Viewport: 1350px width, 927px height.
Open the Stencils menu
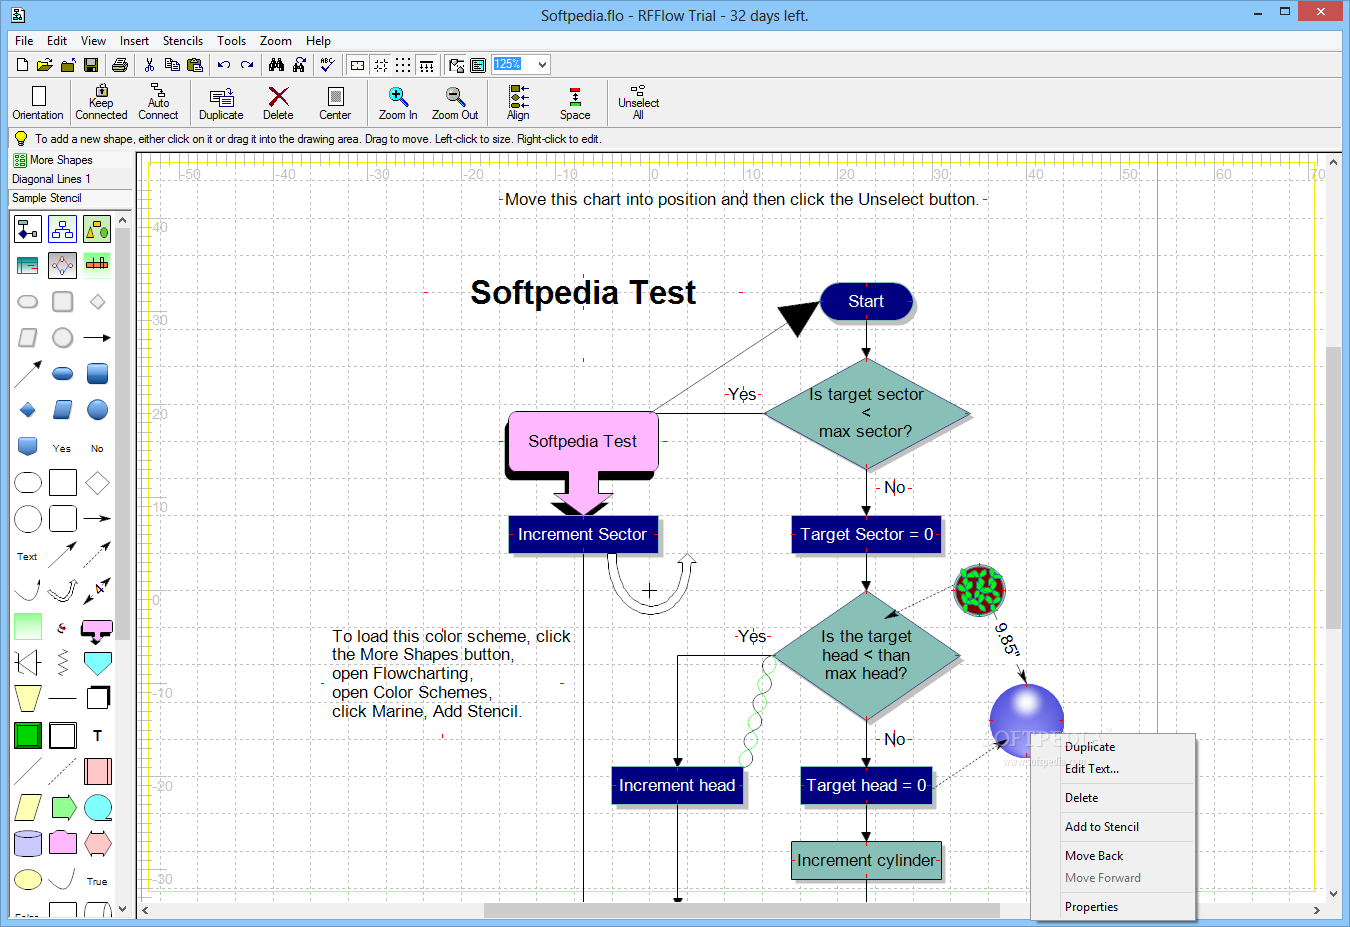click(x=183, y=41)
